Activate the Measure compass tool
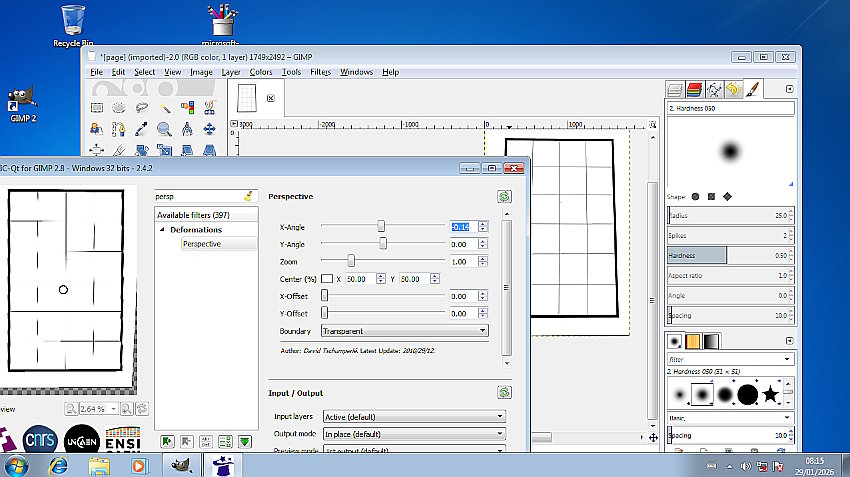Image resolution: width=850 pixels, height=477 pixels. pos(188,129)
